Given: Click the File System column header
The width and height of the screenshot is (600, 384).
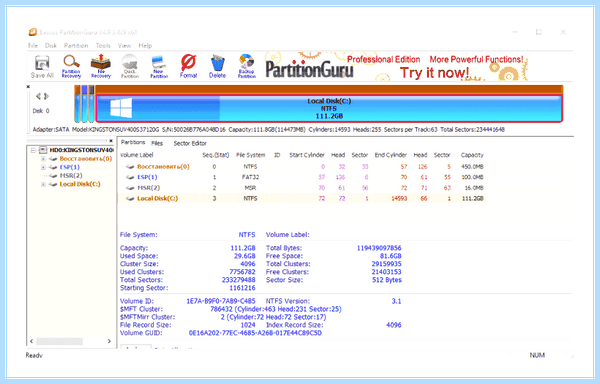Looking at the screenshot, I should pos(251,155).
